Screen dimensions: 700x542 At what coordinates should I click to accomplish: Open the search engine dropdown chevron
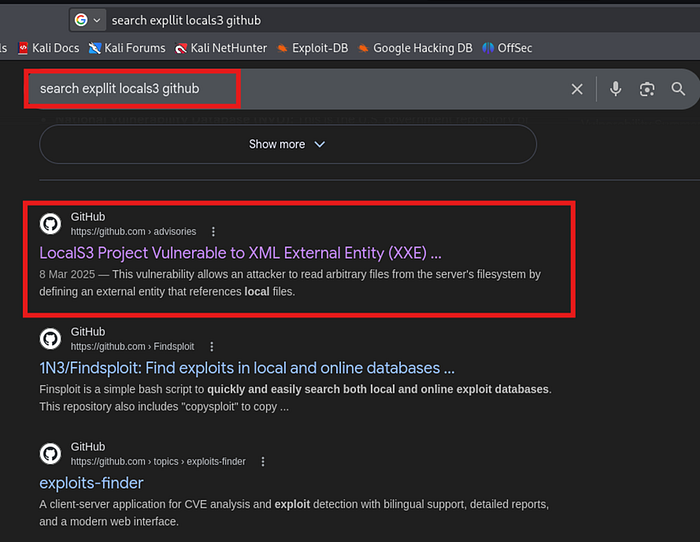pyautogui.click(x=97, y=21)
